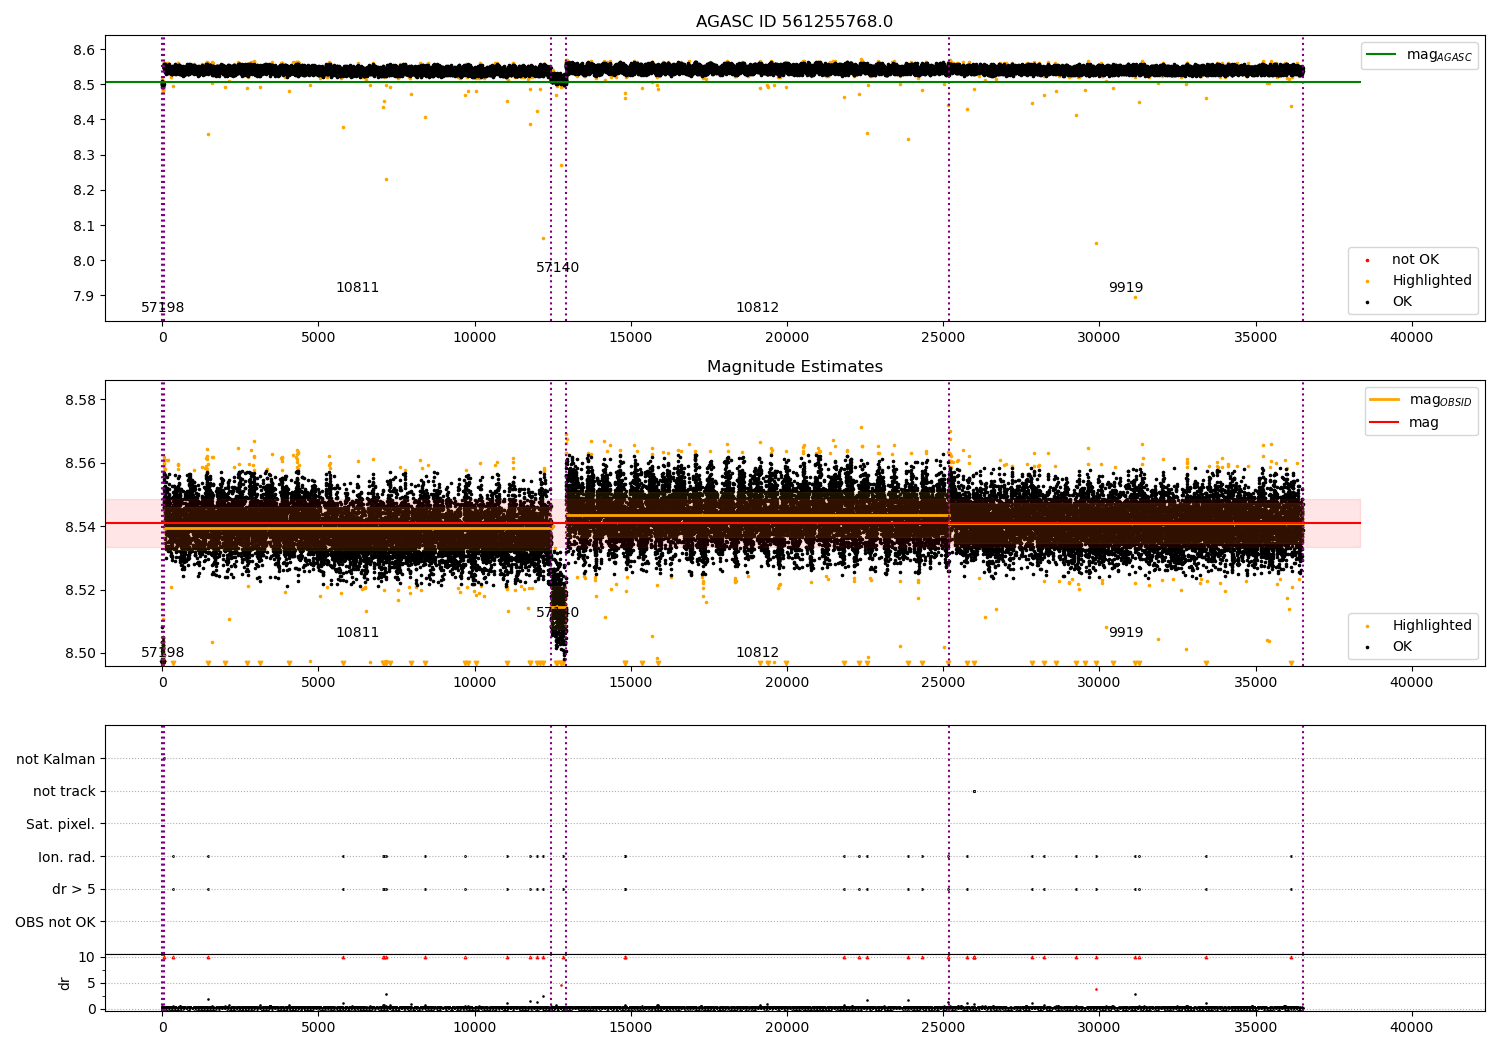
Task: Select the mag OBSID legend entry
Action: coord(1421,400)
